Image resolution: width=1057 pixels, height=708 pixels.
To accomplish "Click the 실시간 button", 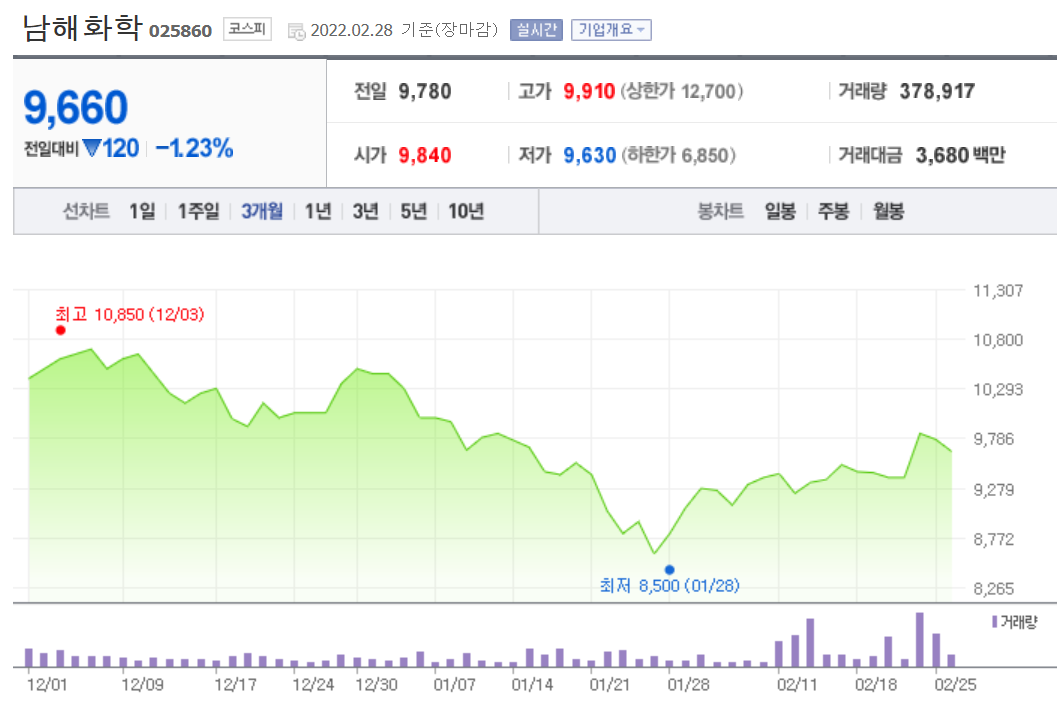I will [536, 30].
